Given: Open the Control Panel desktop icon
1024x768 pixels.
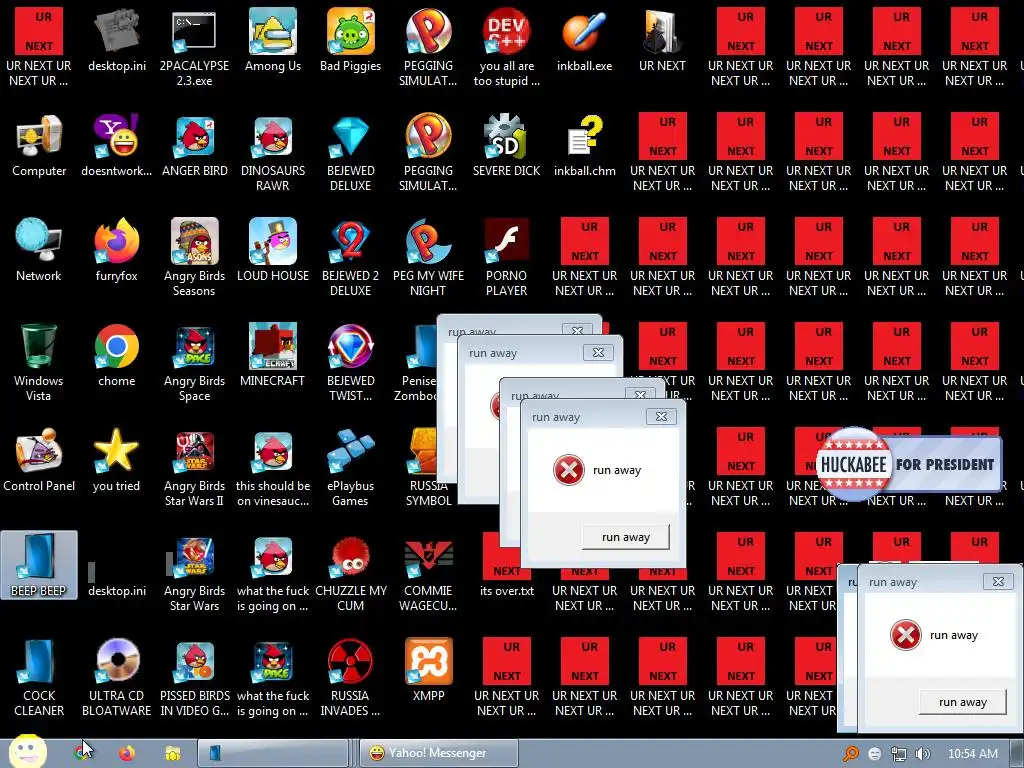Looking at the screenshot, I should tap(39, 461).
